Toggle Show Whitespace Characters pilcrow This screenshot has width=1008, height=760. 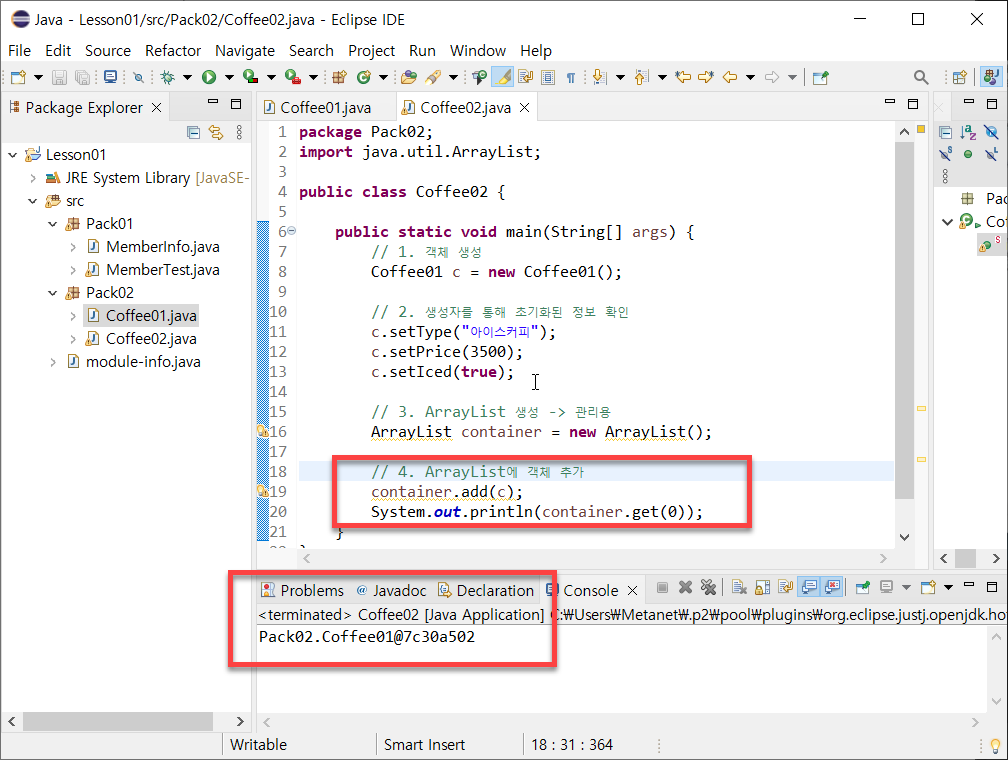coord(570,77)
